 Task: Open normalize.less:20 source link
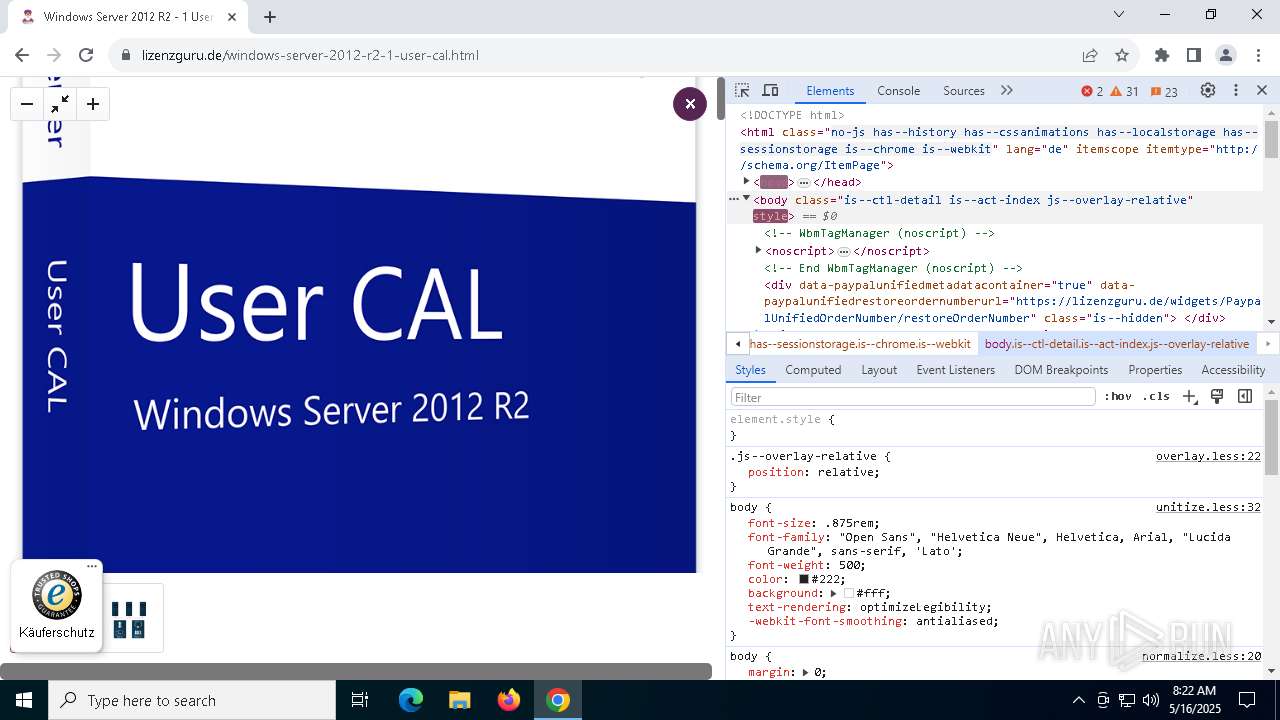[1201, 656]
